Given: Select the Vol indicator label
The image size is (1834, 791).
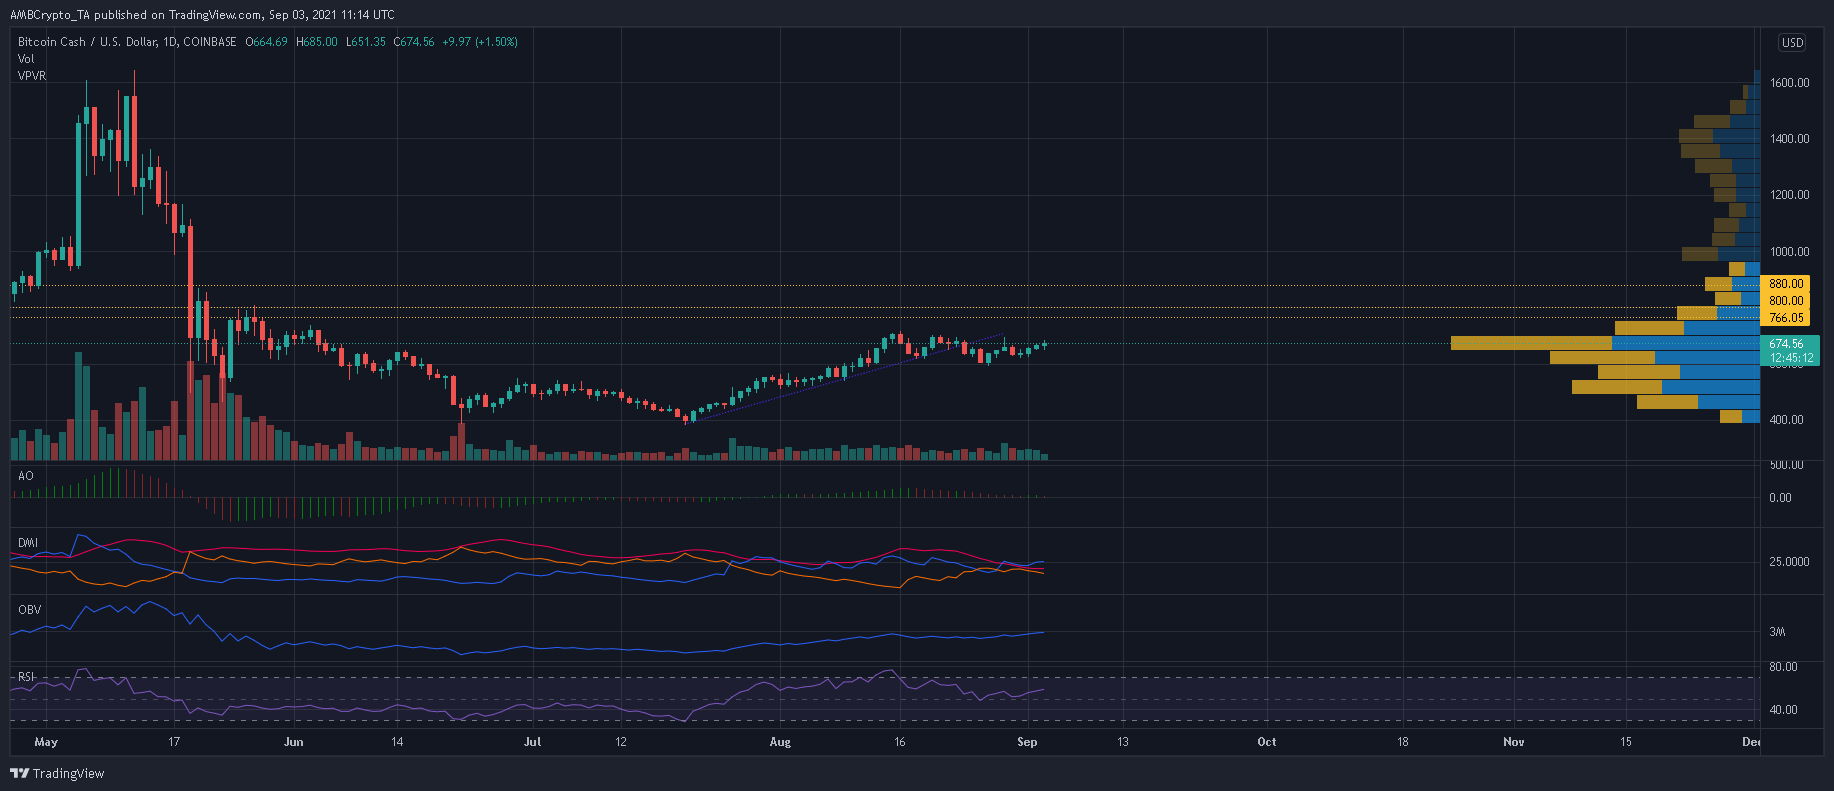Looking at the screenshot, I should [26, 59].
